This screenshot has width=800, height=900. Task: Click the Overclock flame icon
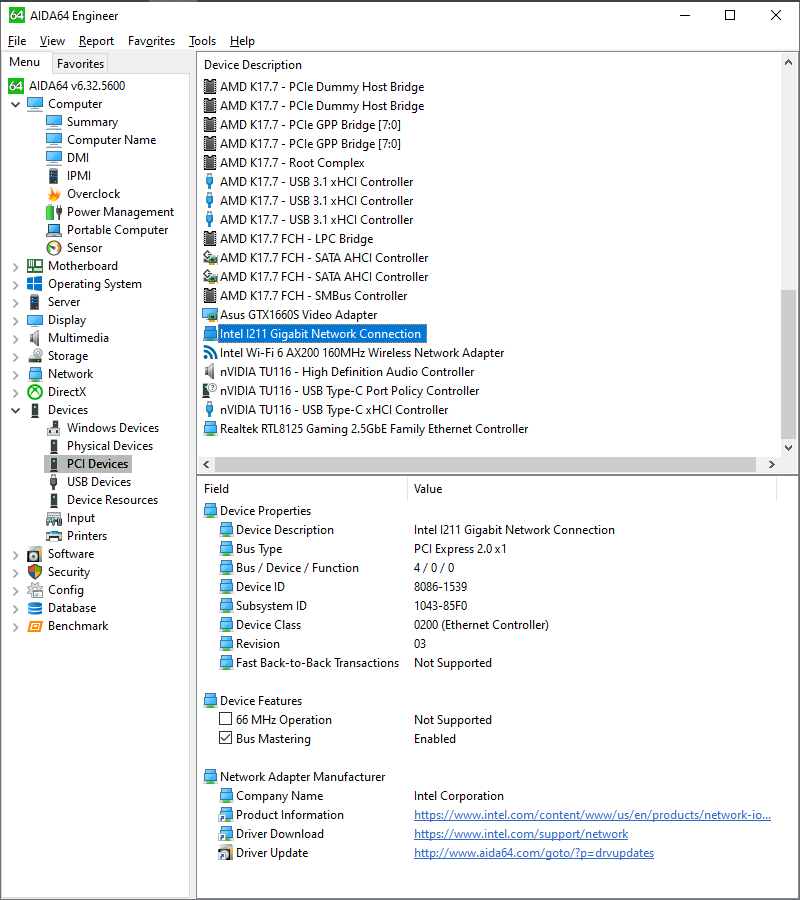pyautogui.click(x=54, y=194)
